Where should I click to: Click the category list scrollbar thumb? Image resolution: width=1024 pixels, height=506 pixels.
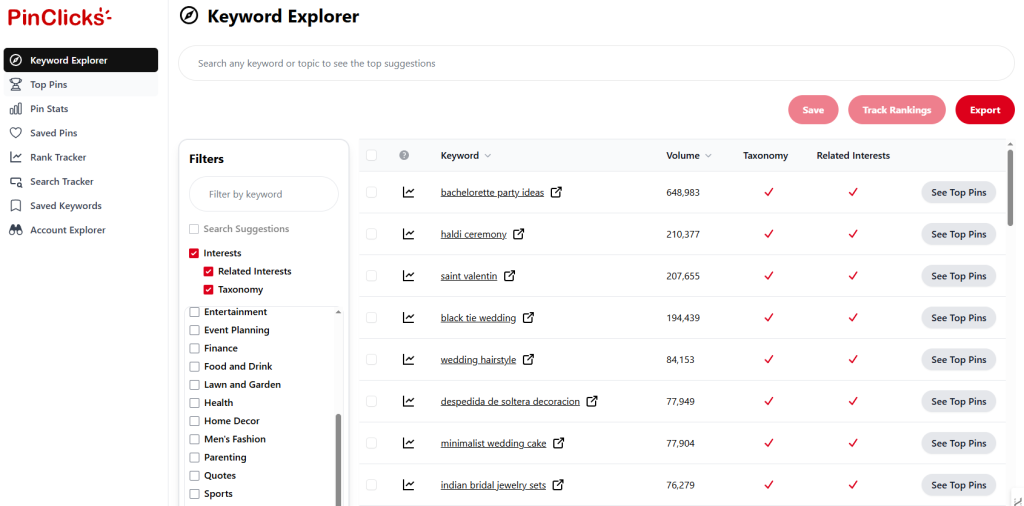tap(338, 460)
